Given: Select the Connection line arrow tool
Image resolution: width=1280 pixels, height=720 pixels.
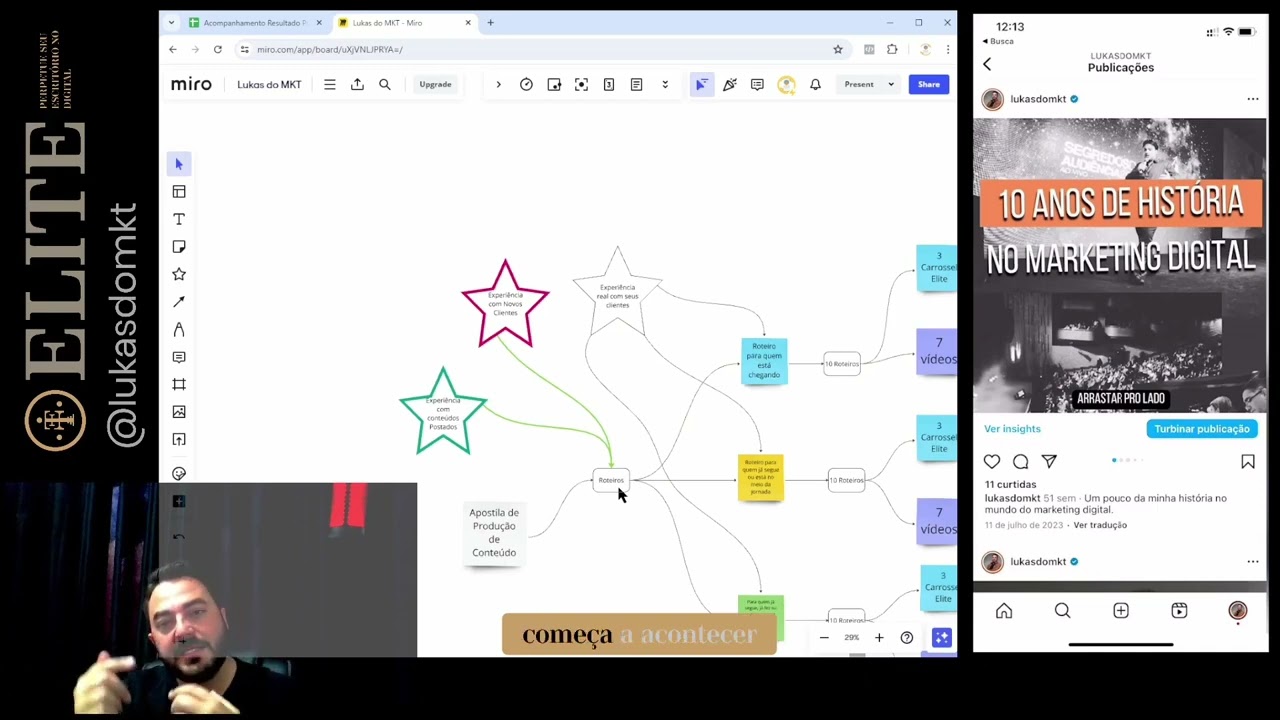Looking at the screenshot, I should [179, 302].
